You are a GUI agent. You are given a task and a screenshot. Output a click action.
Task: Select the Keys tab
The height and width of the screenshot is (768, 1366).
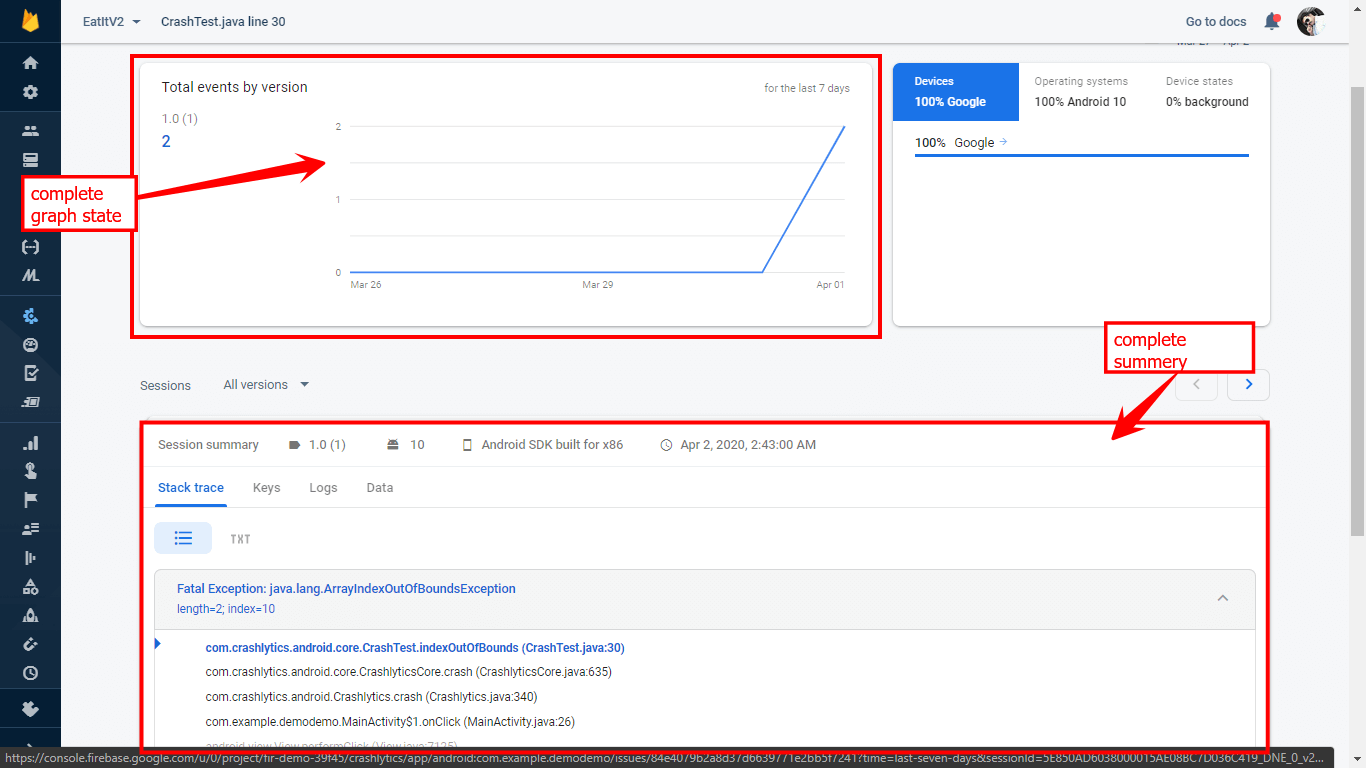coord(266,488)
